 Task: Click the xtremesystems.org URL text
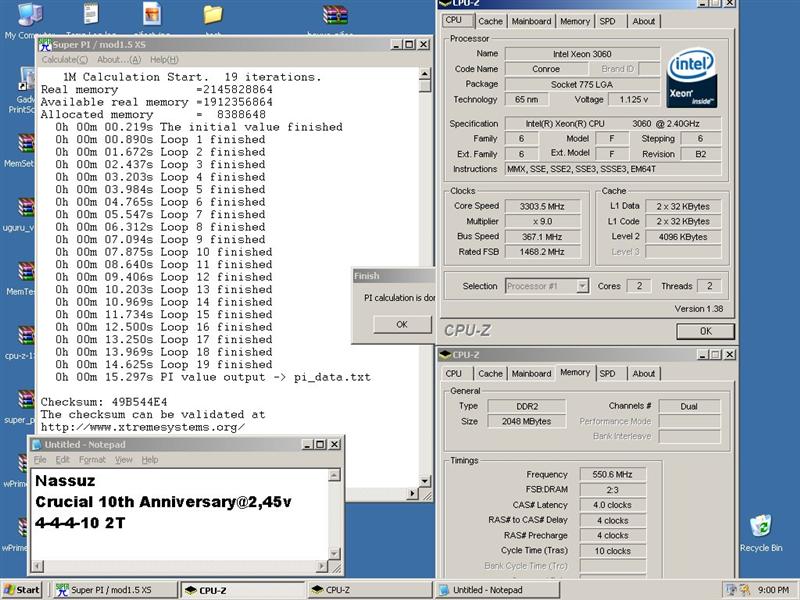143,427
